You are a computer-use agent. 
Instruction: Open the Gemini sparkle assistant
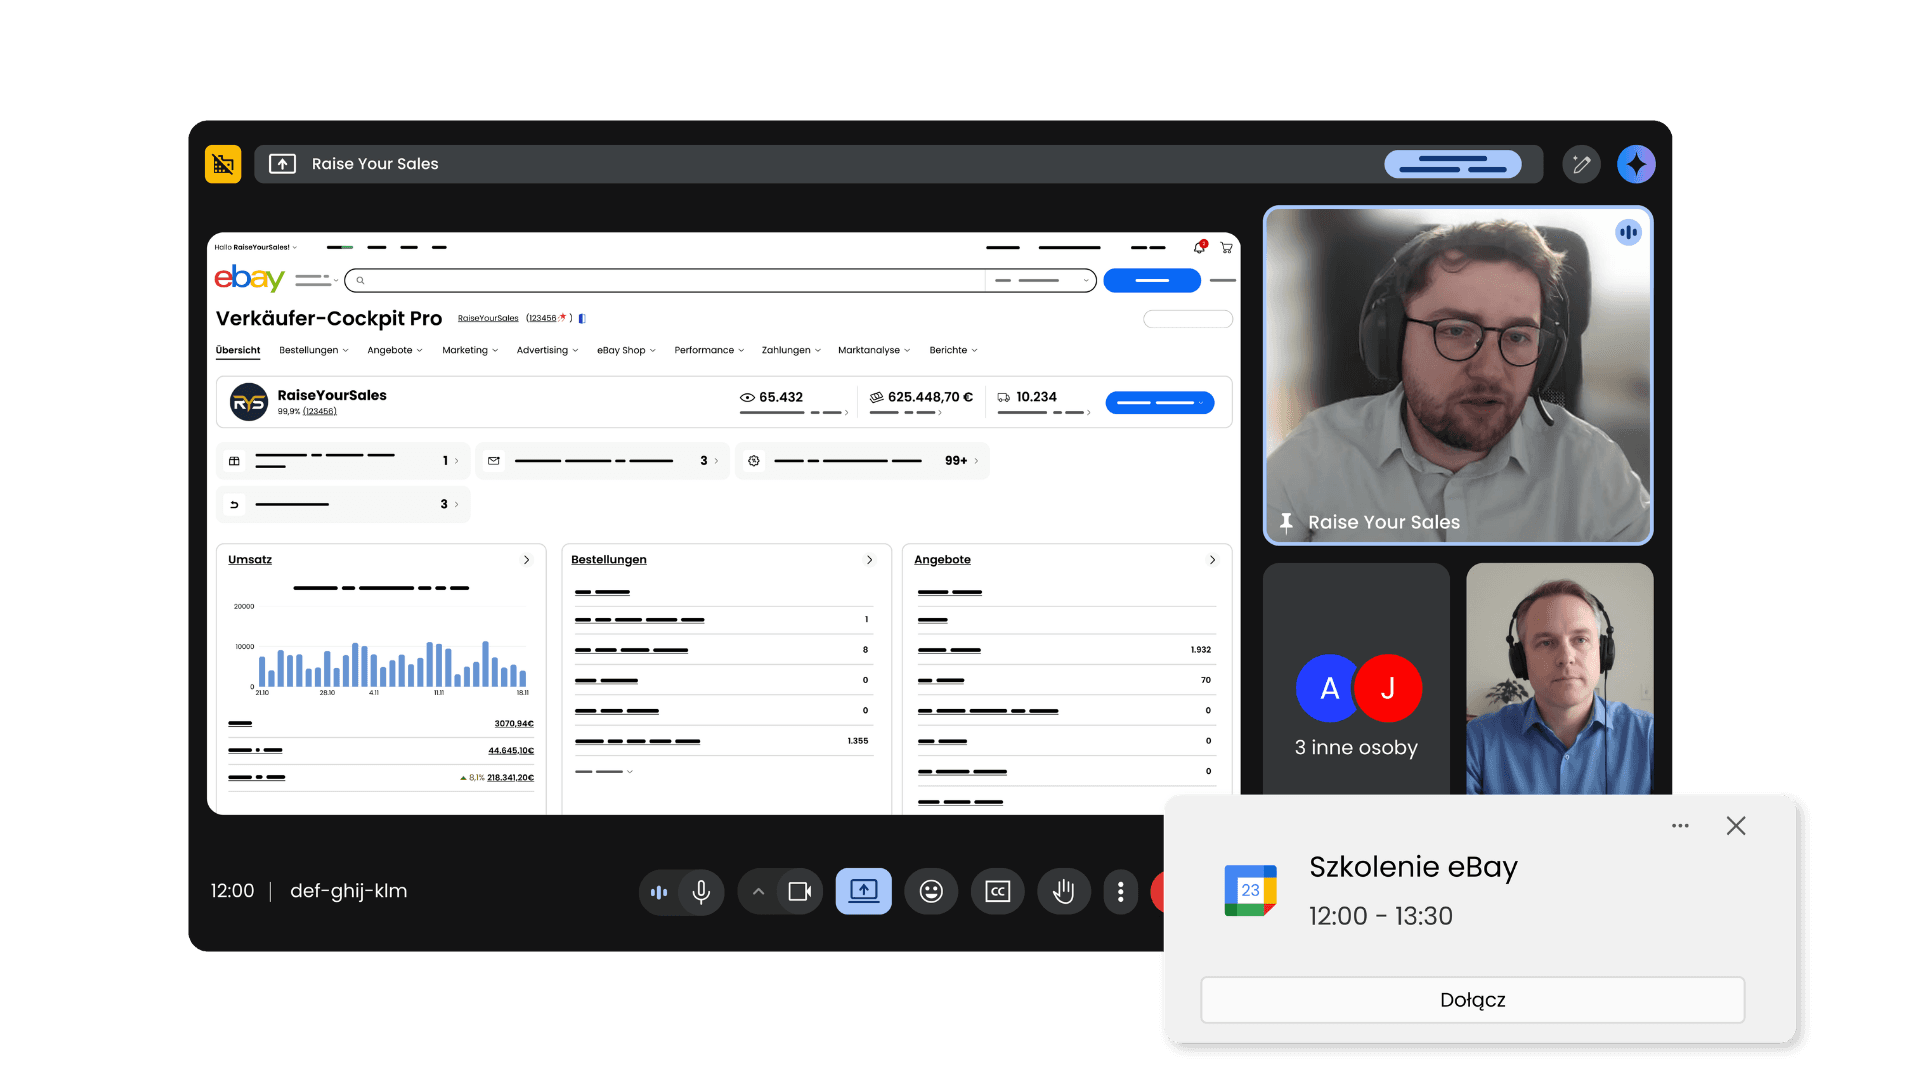coord(1636,164)
